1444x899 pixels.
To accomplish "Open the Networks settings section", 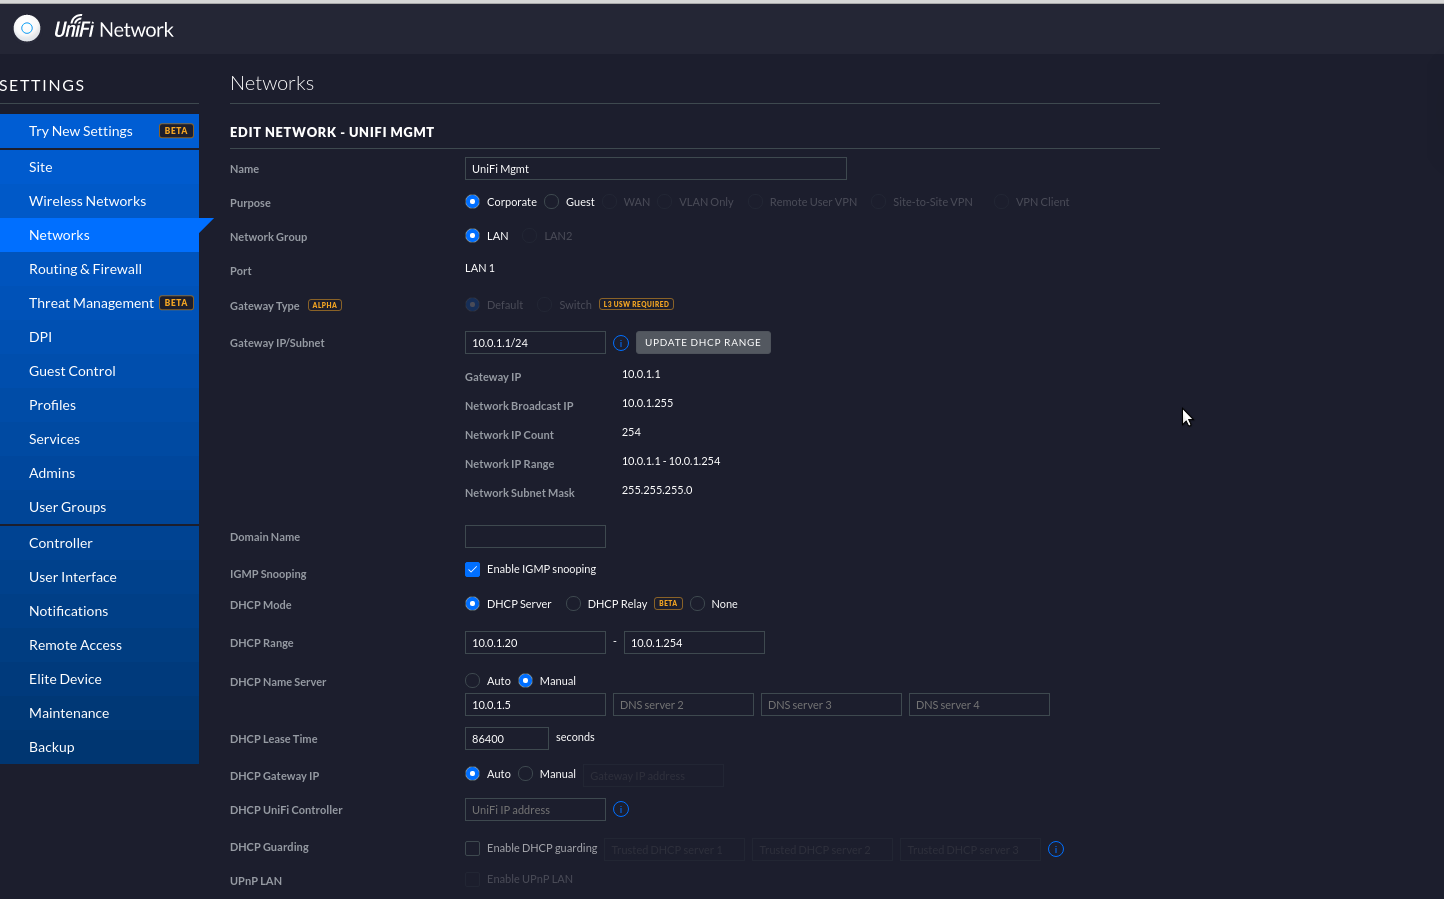I will click(x=99, y=235).
